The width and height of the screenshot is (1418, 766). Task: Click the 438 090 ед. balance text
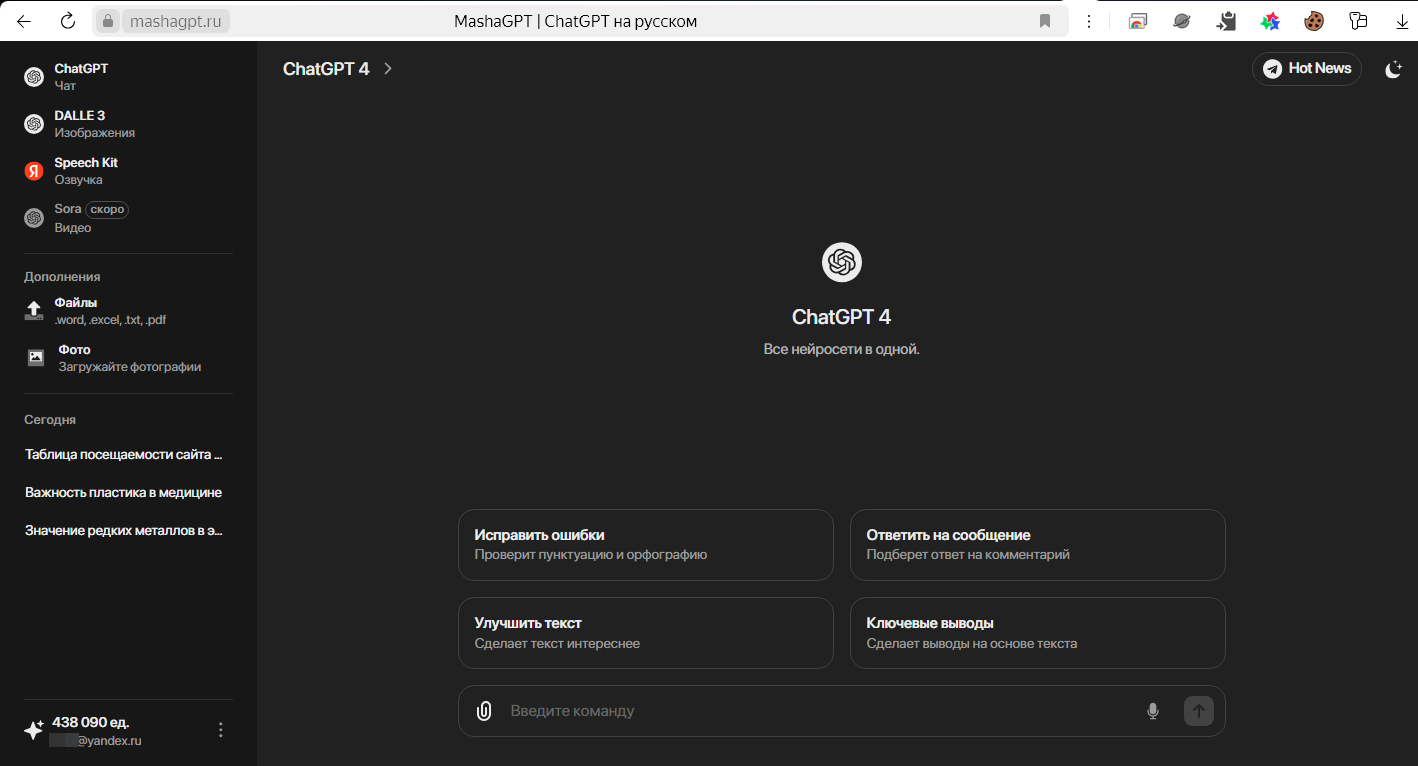point(91,722)
